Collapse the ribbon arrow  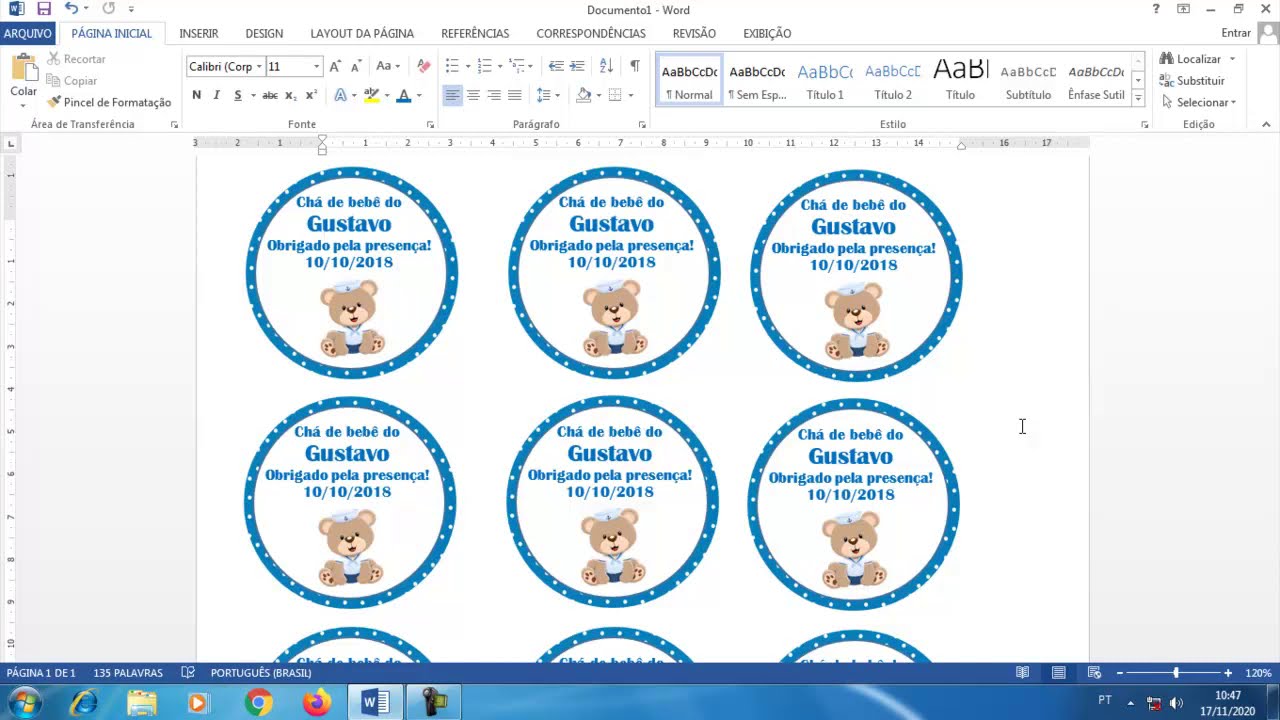tap(1266, 125)
